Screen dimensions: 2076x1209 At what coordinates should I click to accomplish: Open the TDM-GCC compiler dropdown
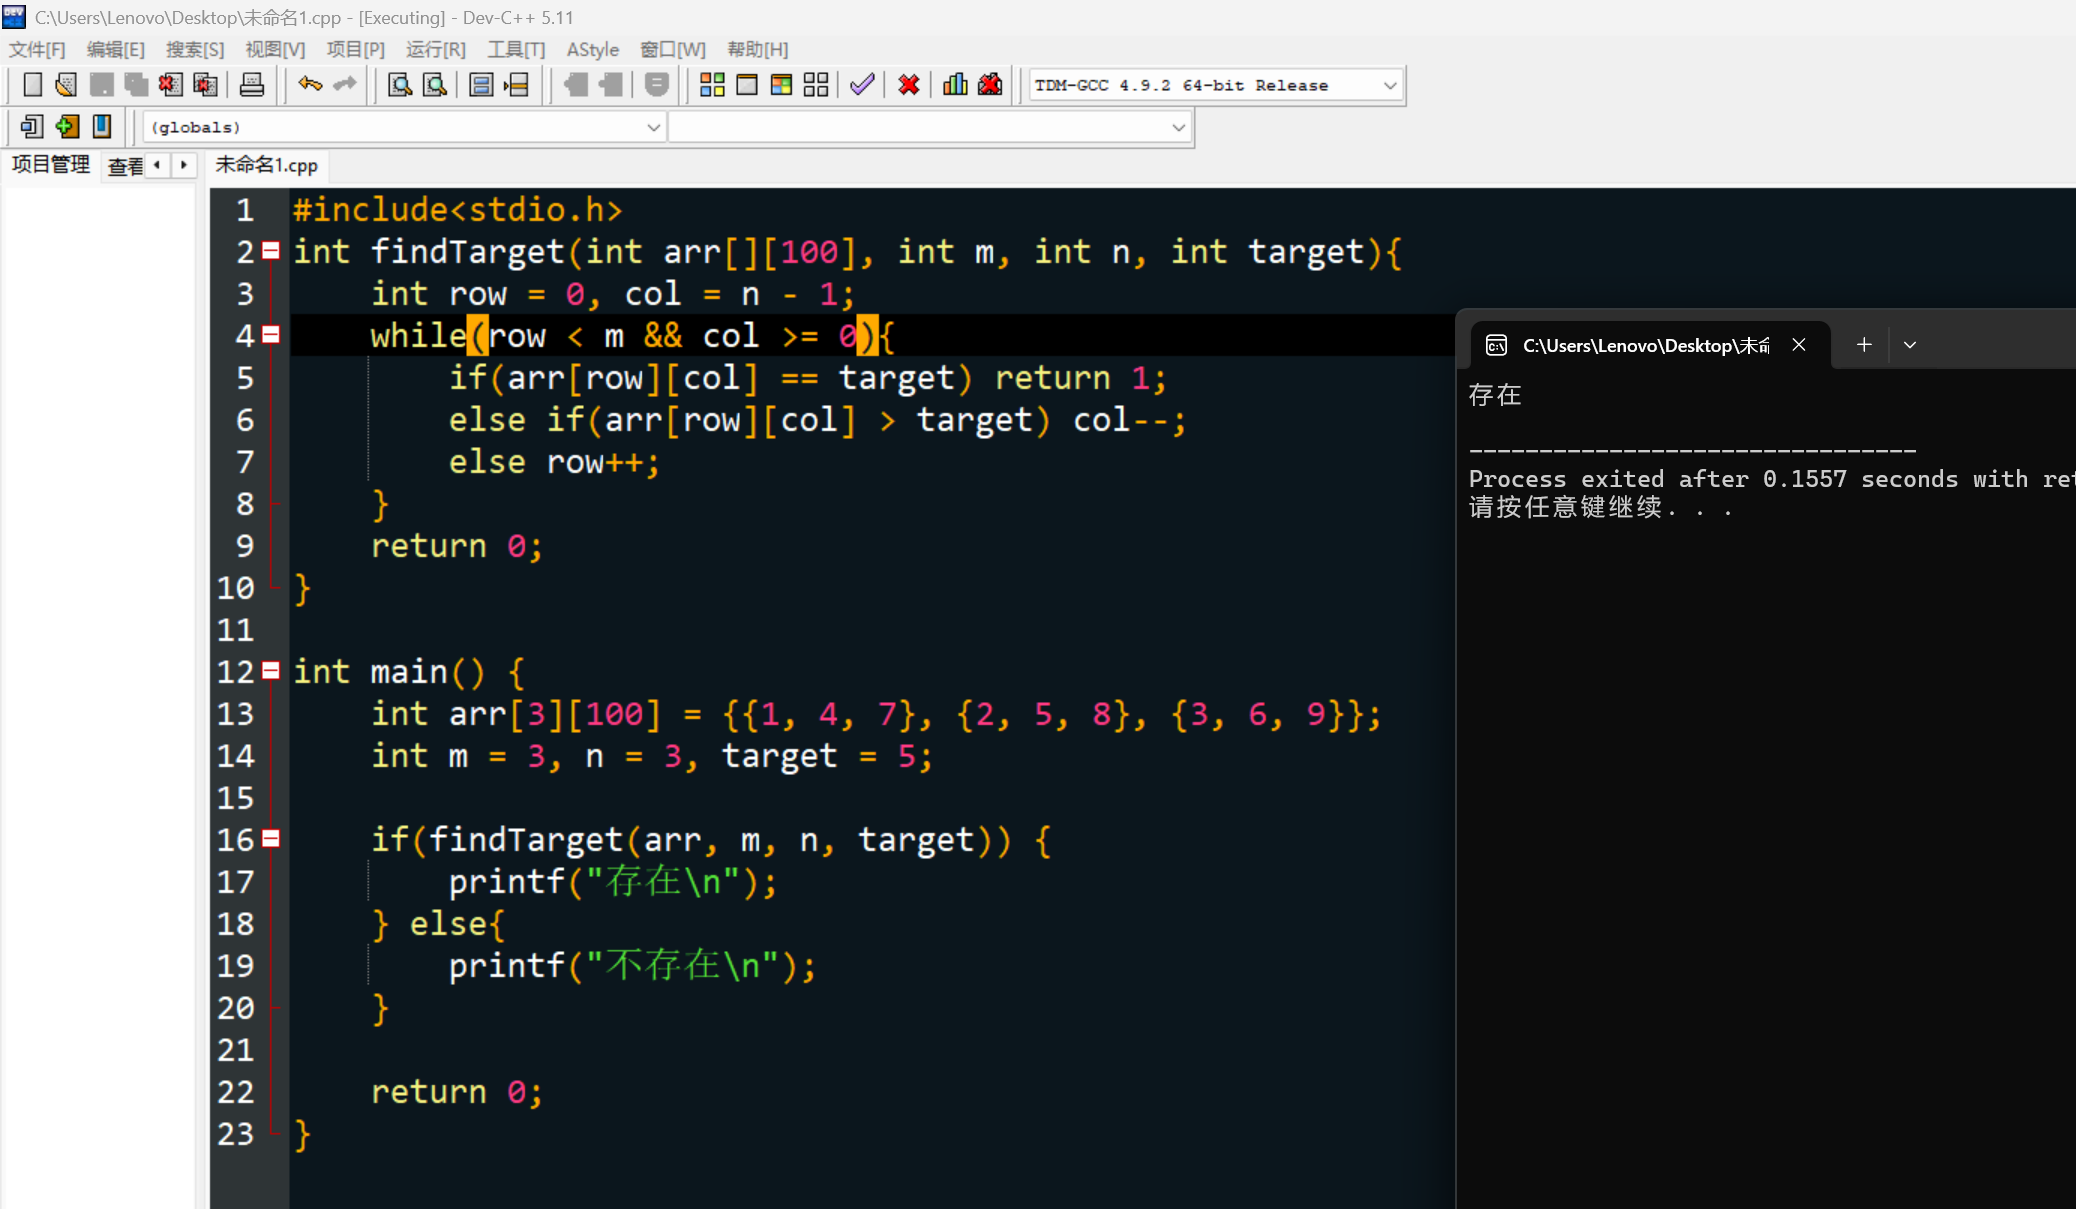[x=1389, y=86]
